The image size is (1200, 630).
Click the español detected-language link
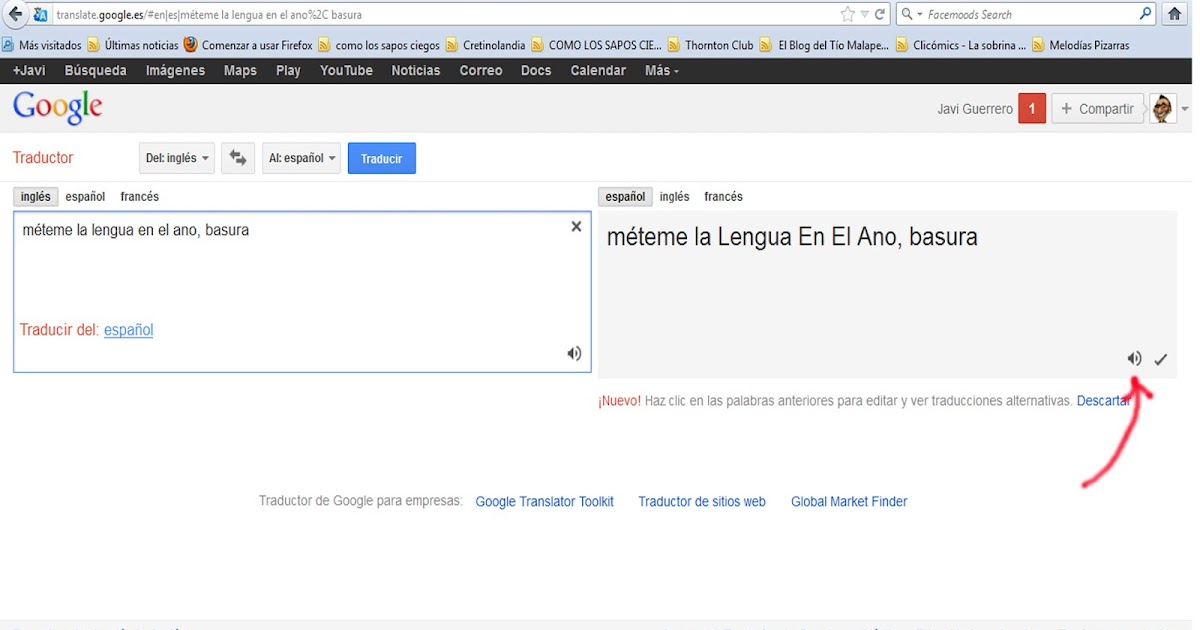click(x=128, y=330)
